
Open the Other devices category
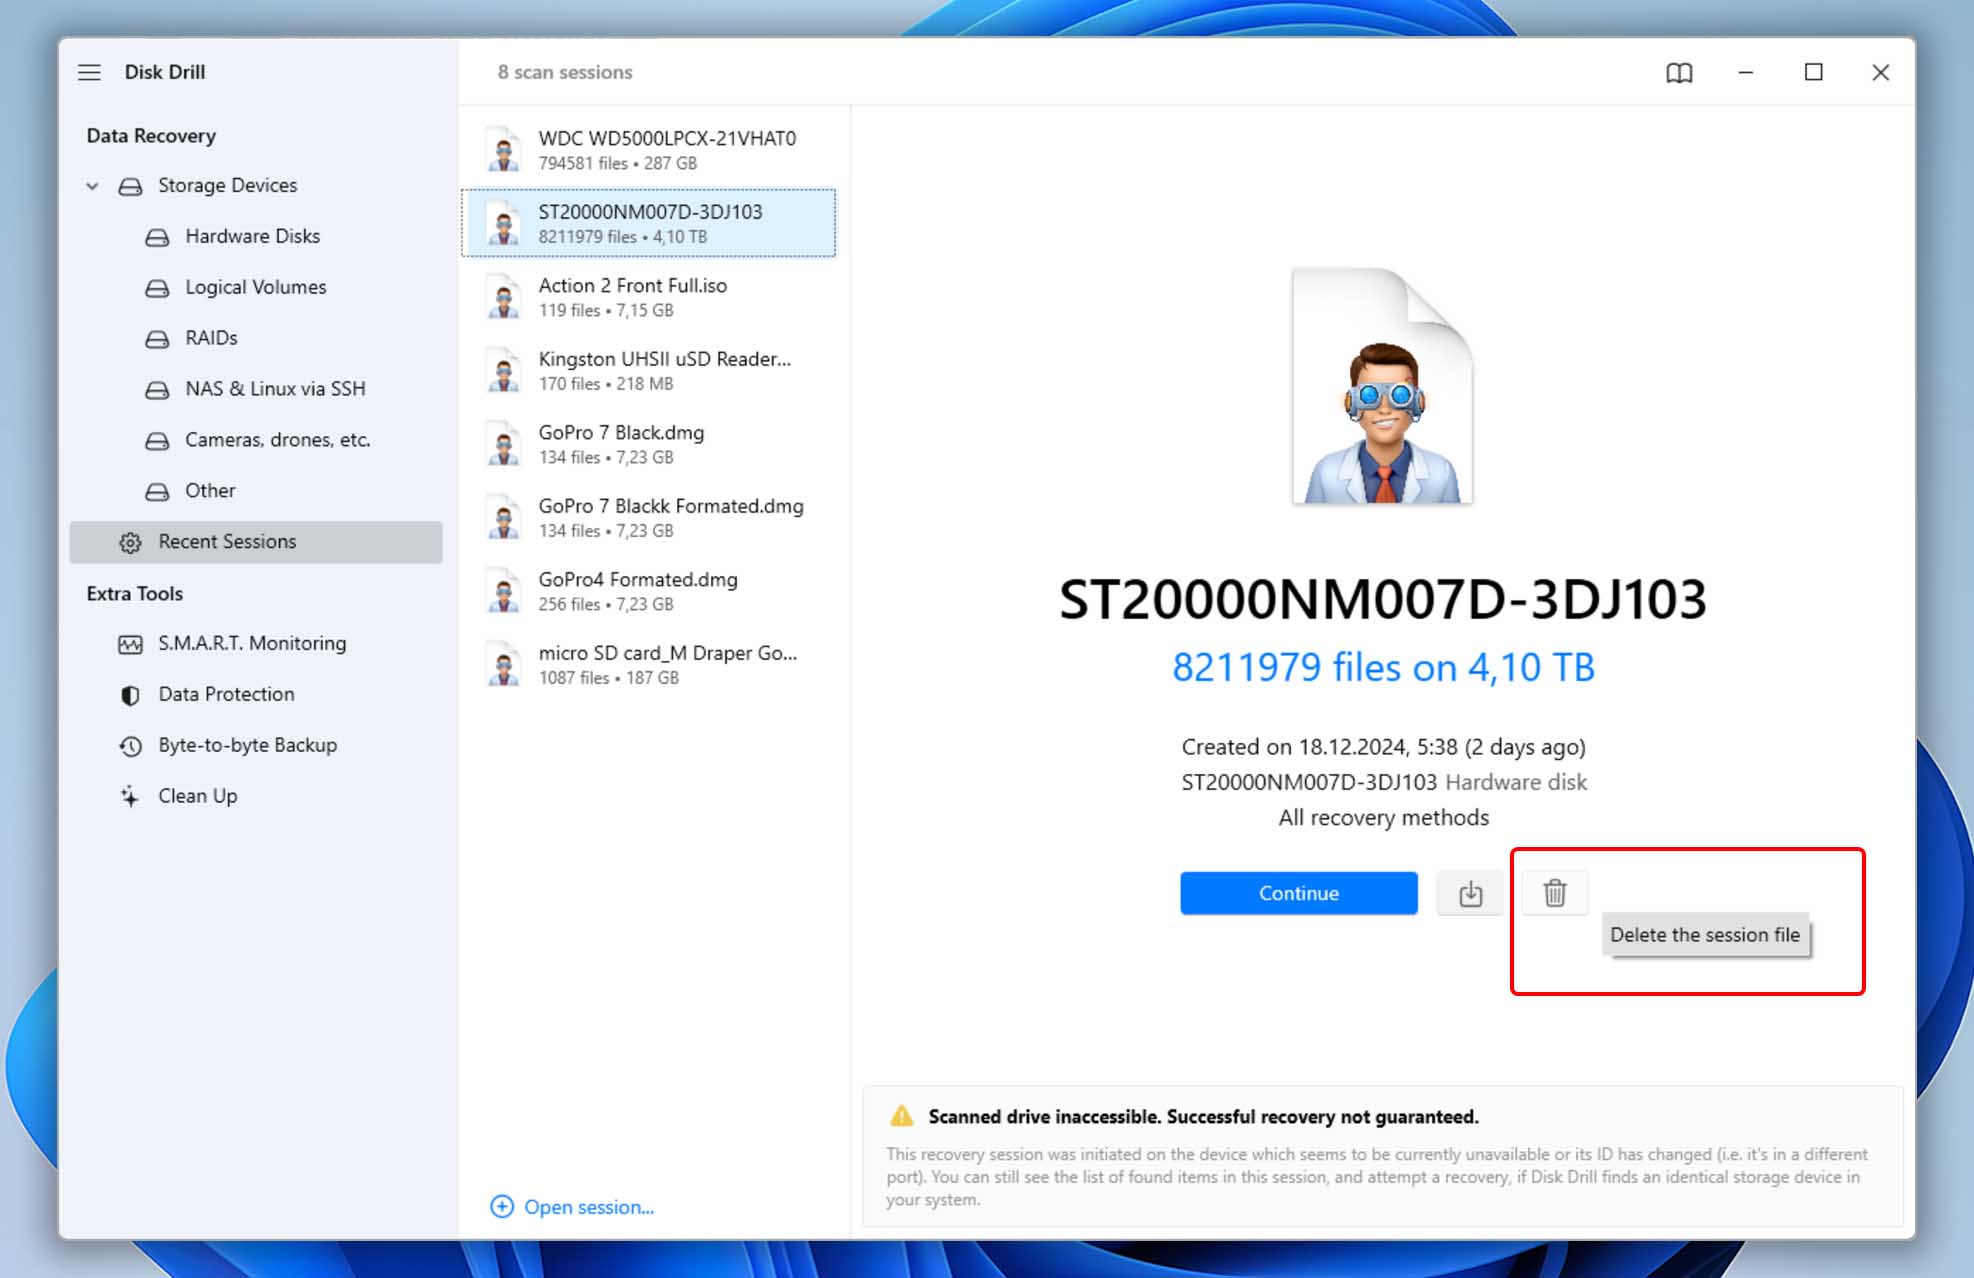(210, 491)
